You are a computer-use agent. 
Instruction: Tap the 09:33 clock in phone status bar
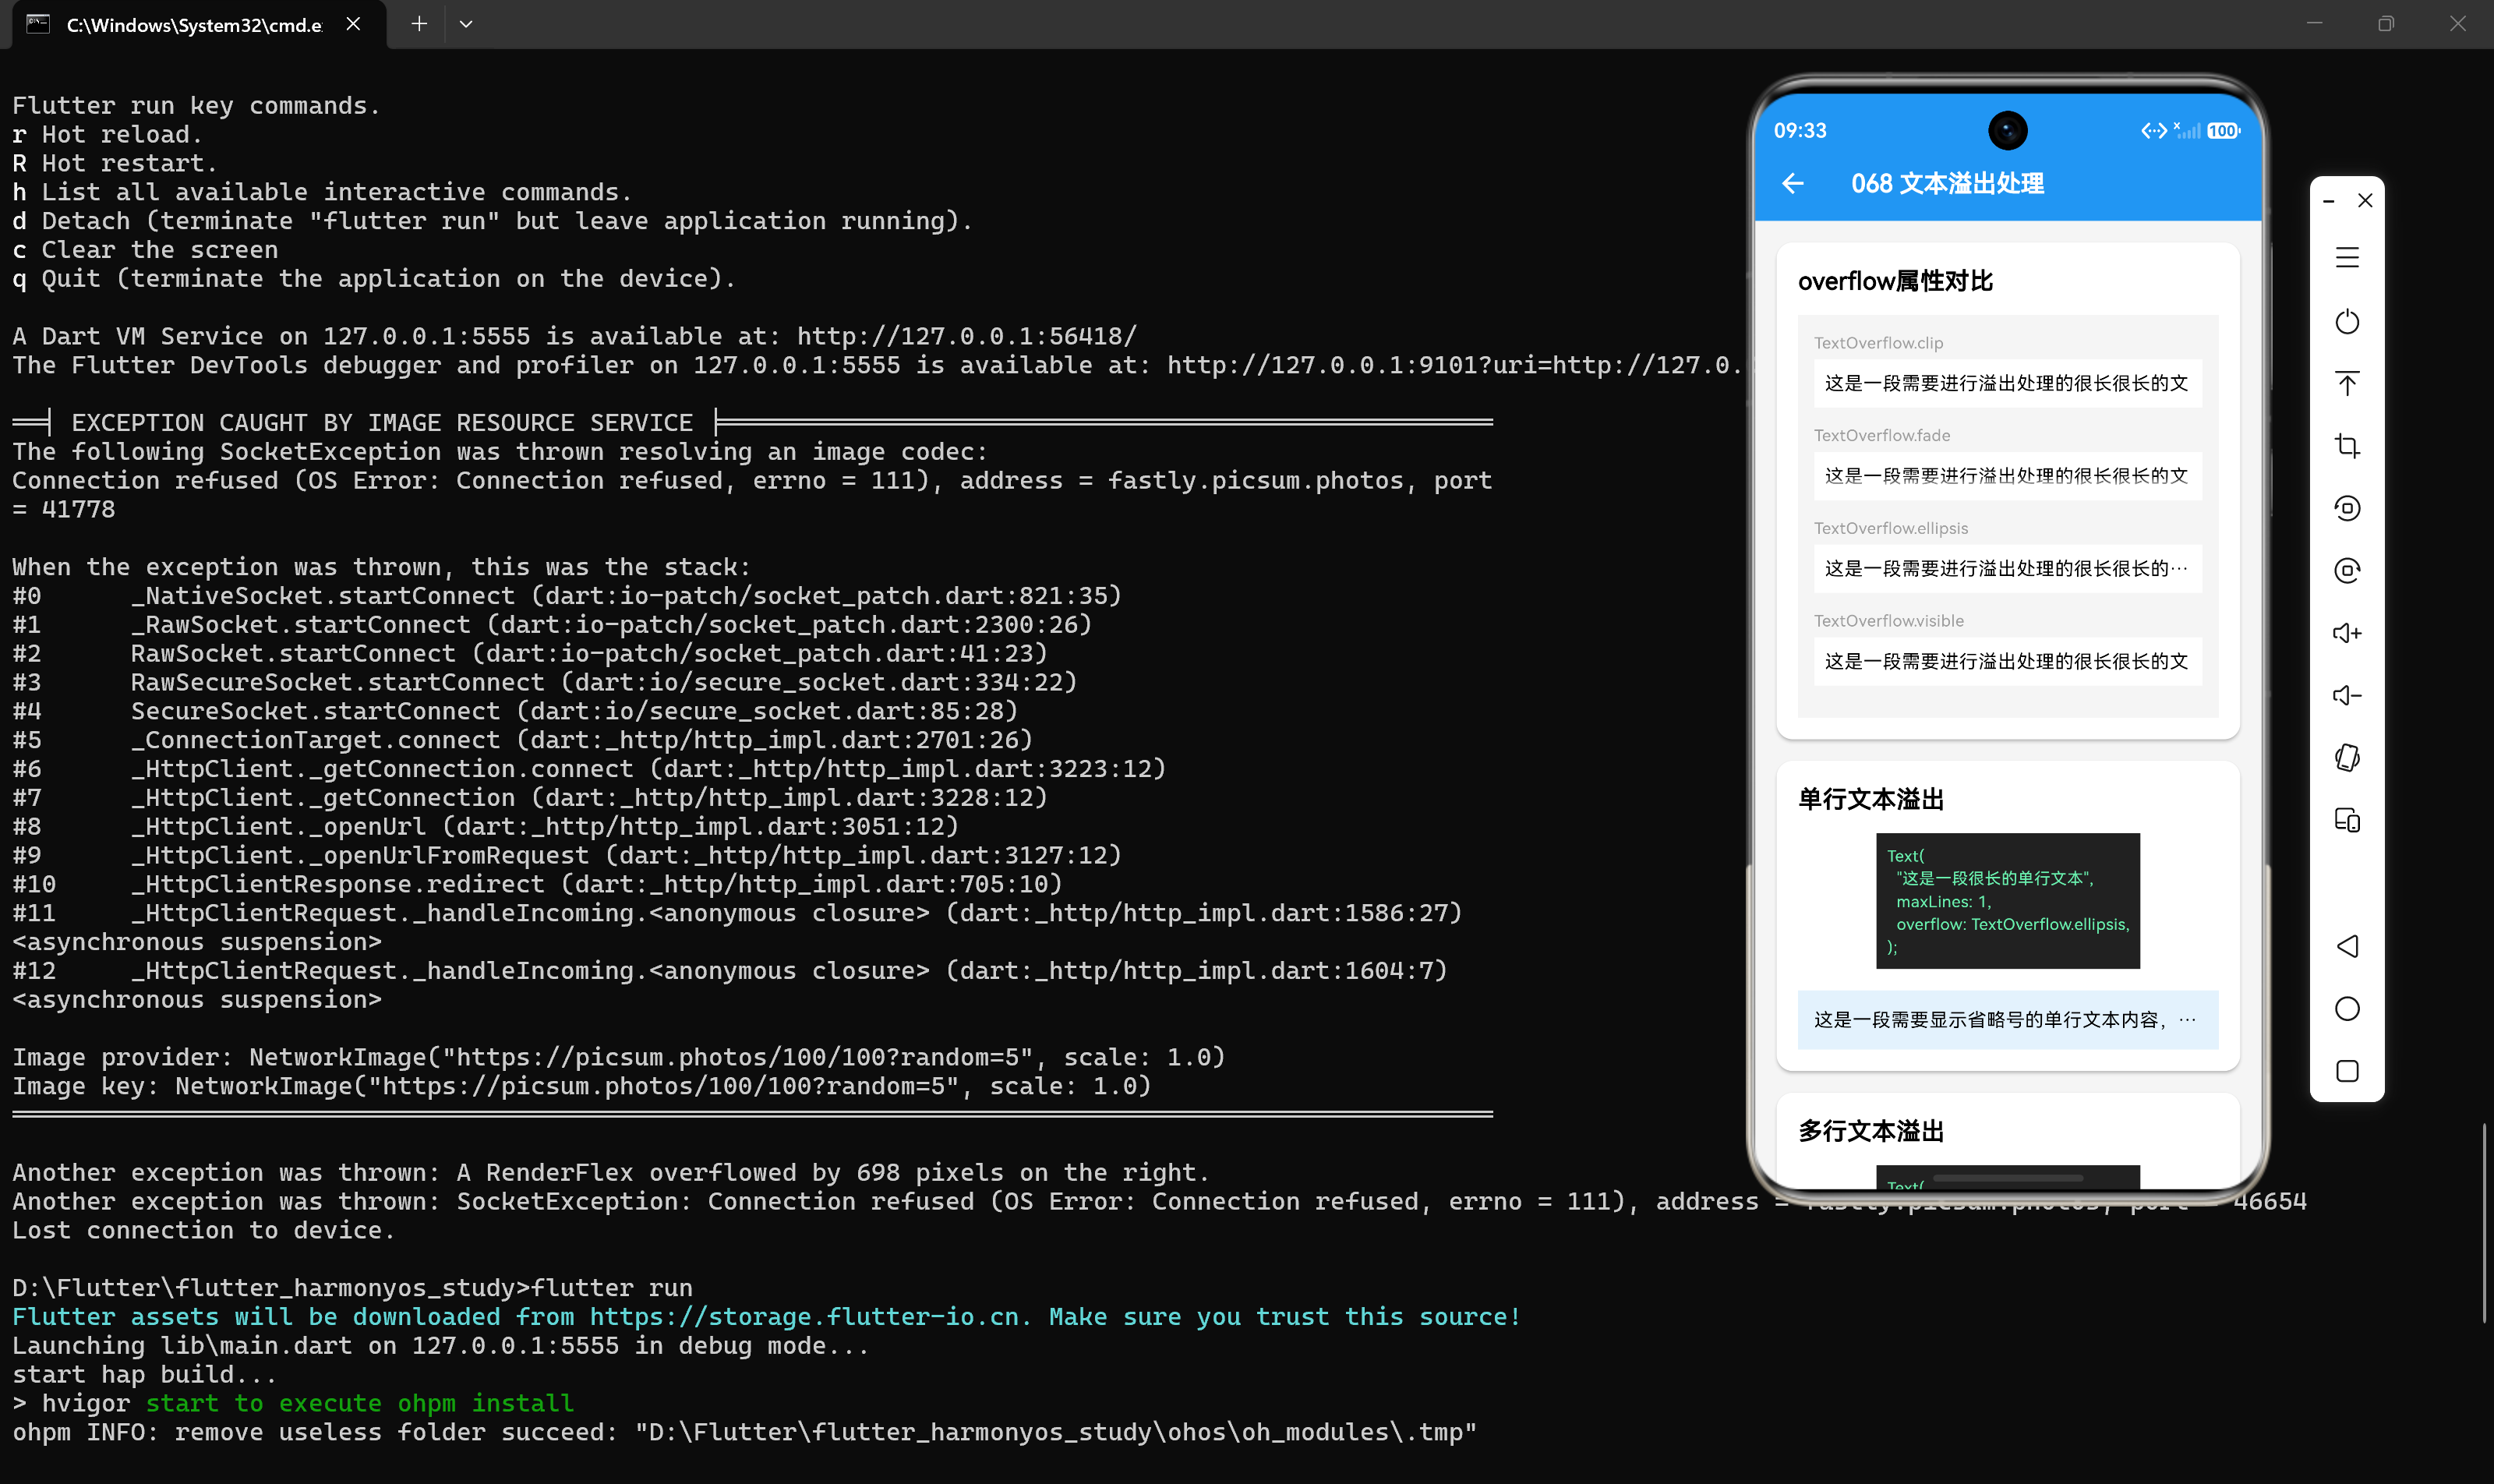point(1799,131)
